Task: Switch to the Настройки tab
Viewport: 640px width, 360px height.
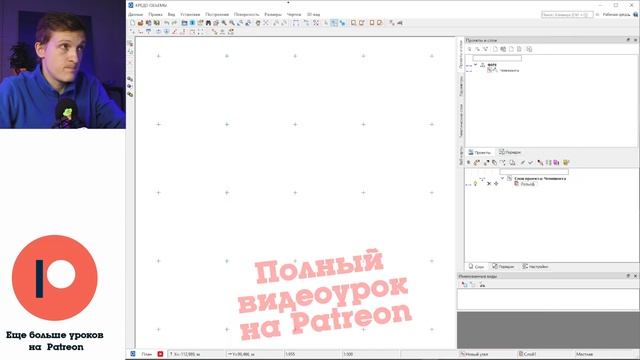Action: [x=535, y=267]
